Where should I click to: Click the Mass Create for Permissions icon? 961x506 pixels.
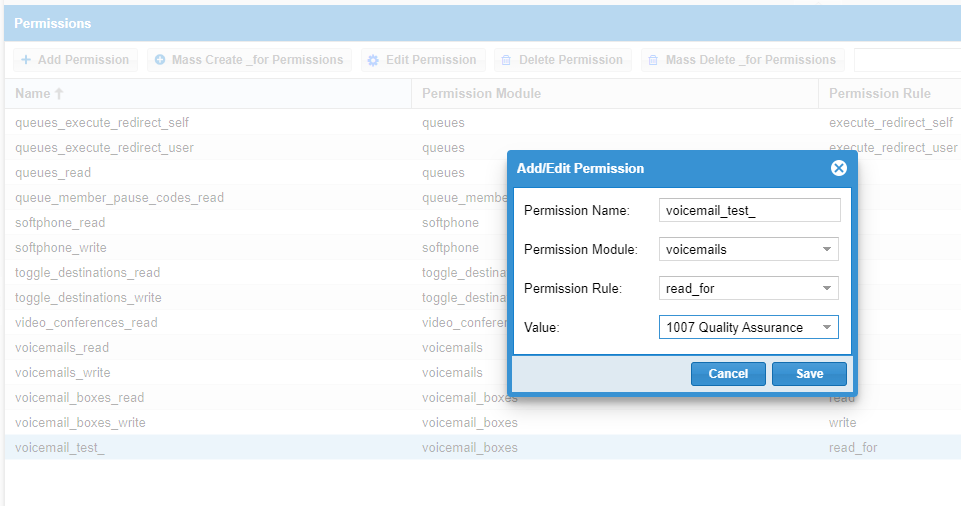coord(160,60)
